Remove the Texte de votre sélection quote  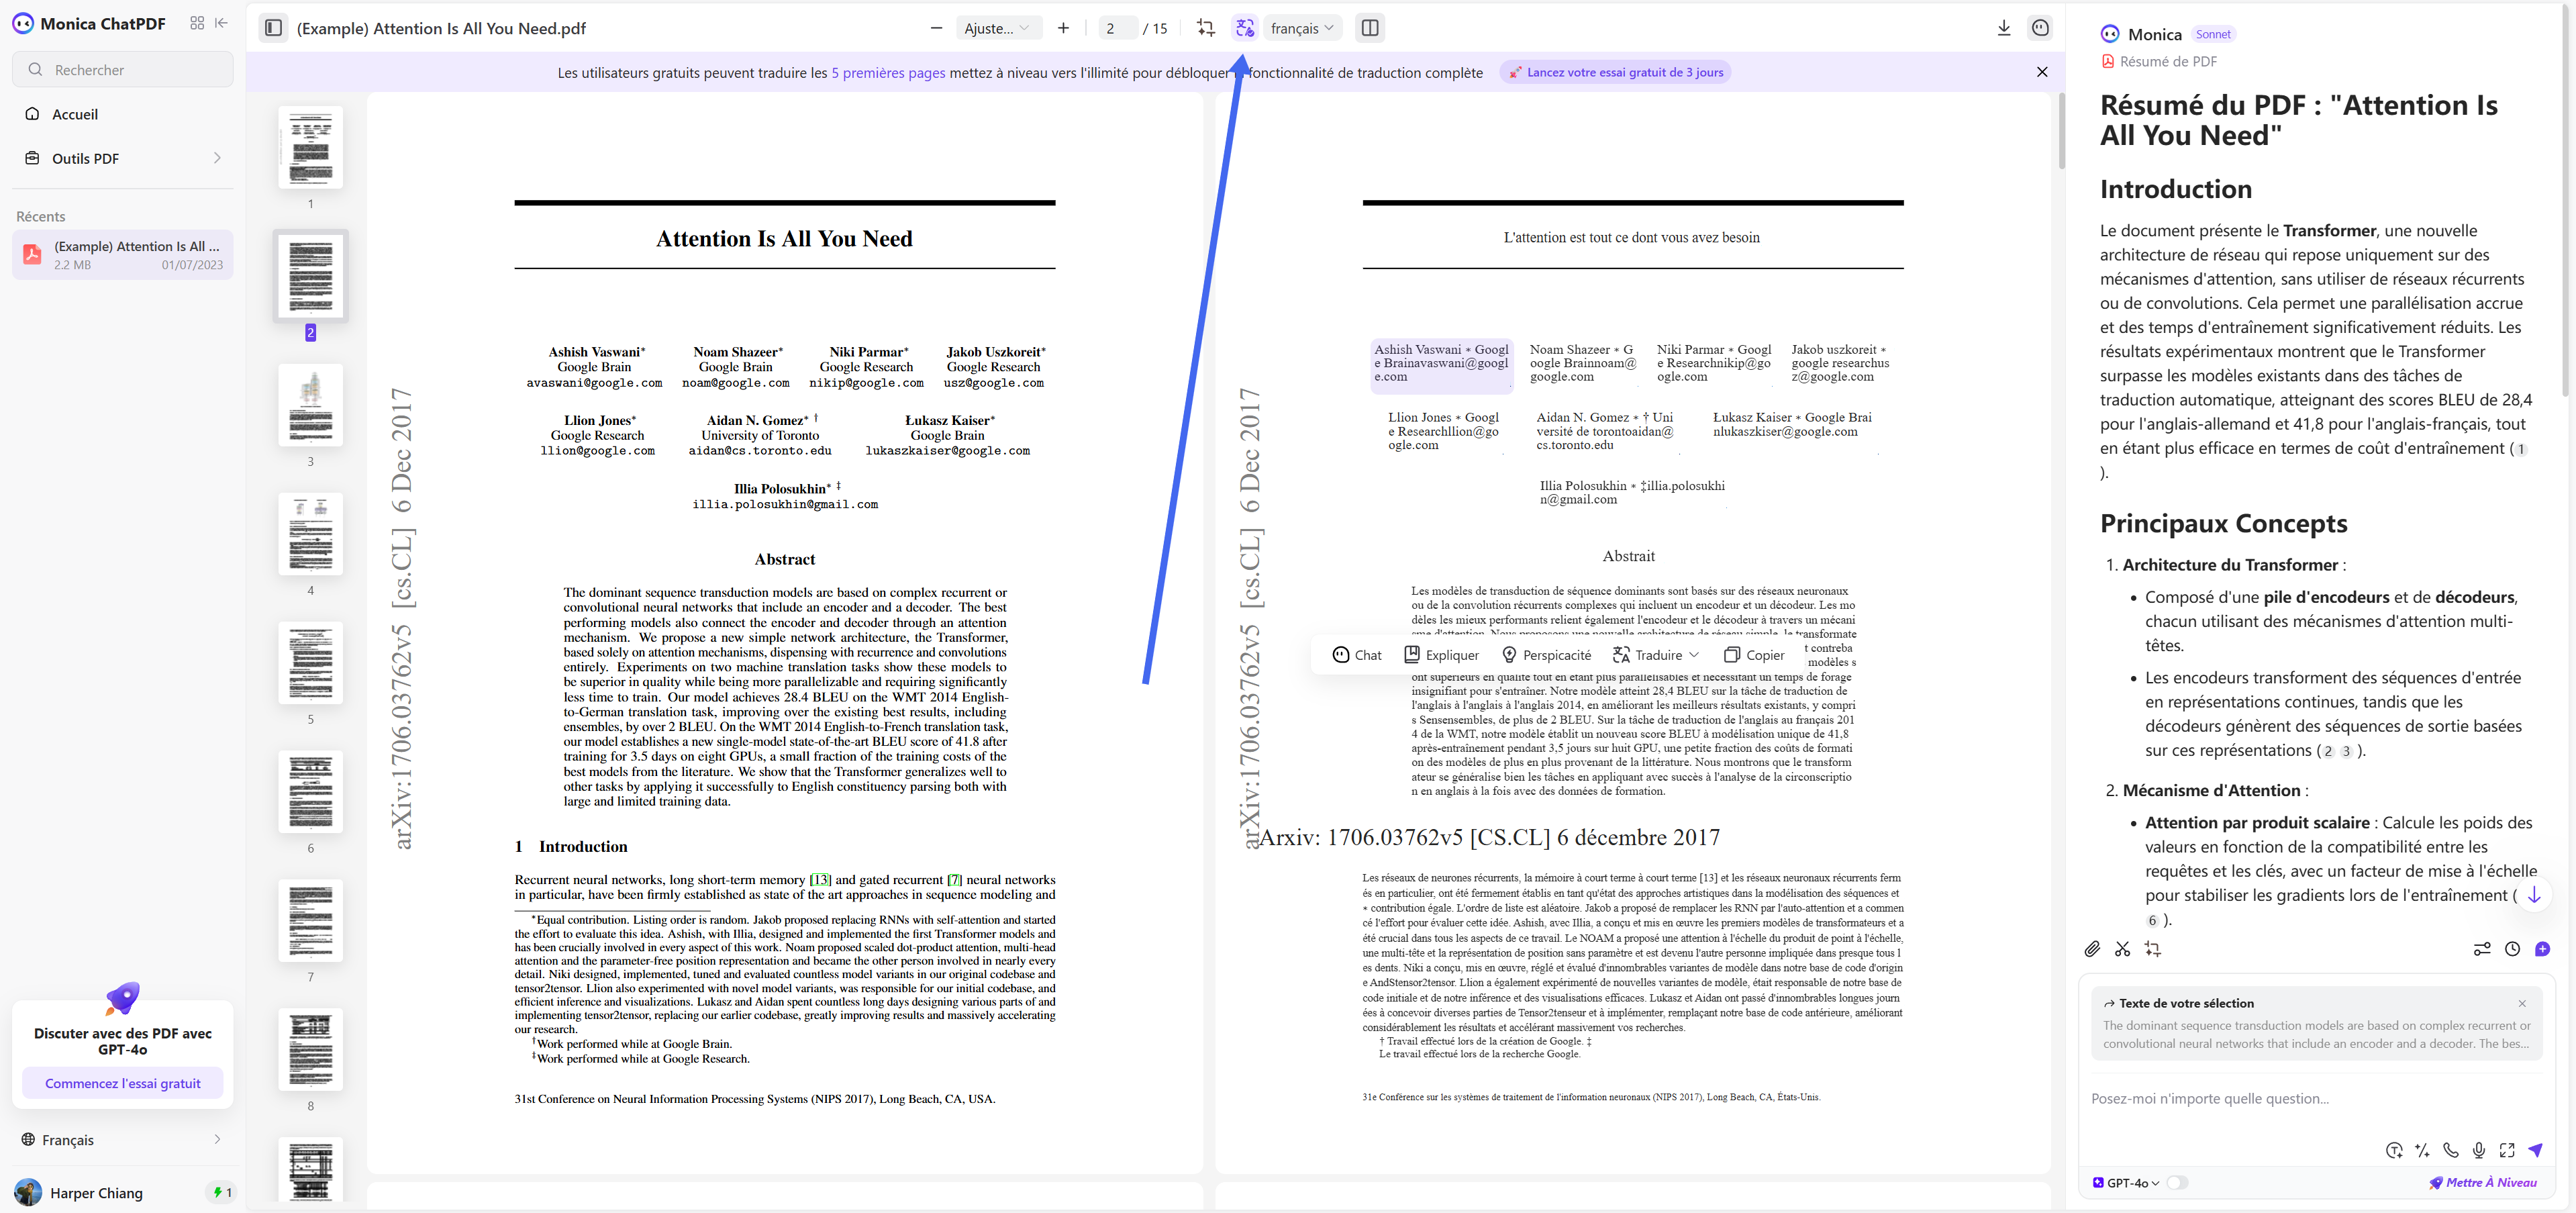coord(2521,1003)
